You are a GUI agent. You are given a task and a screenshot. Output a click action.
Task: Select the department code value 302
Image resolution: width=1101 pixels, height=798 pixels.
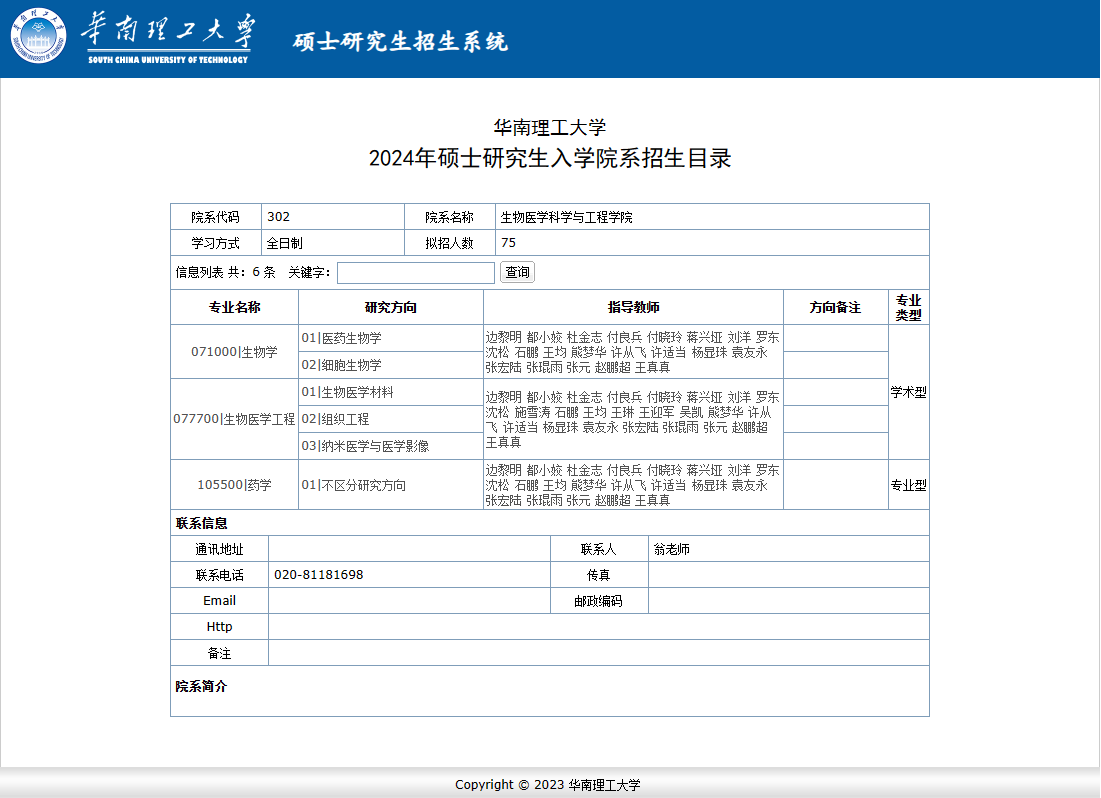coord(279,216)
